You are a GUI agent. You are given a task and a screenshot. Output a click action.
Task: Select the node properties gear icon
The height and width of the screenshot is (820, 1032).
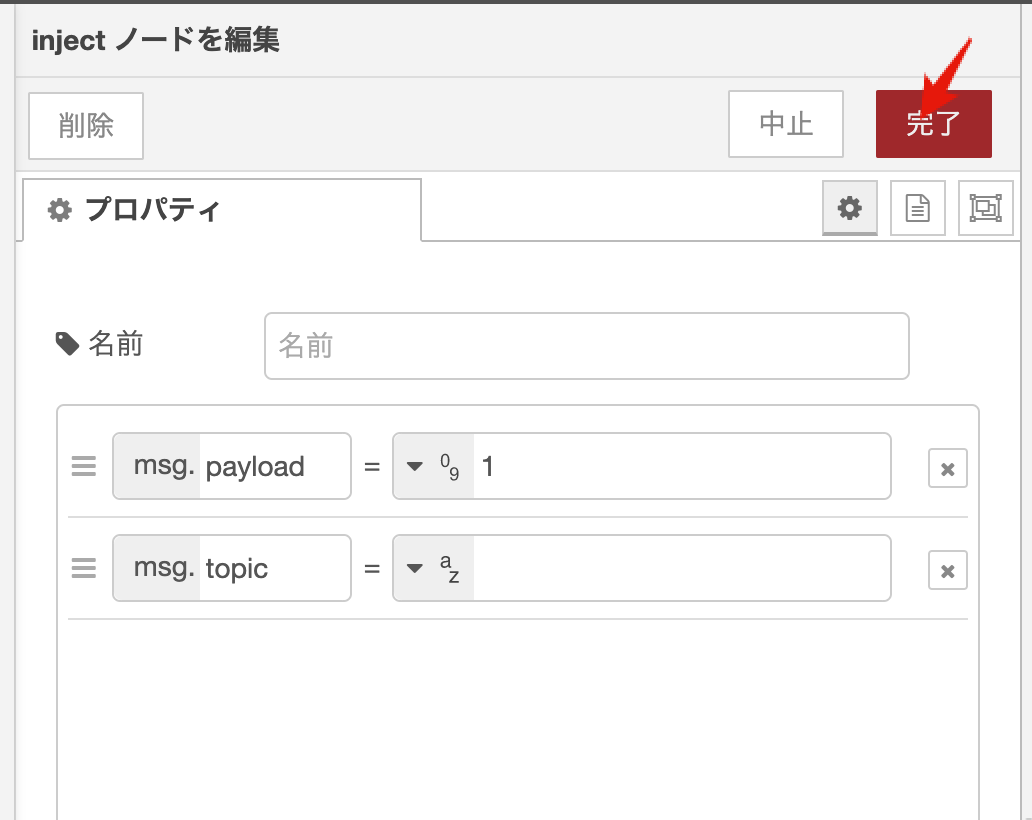pyautogui.click(x=850, y=208)
